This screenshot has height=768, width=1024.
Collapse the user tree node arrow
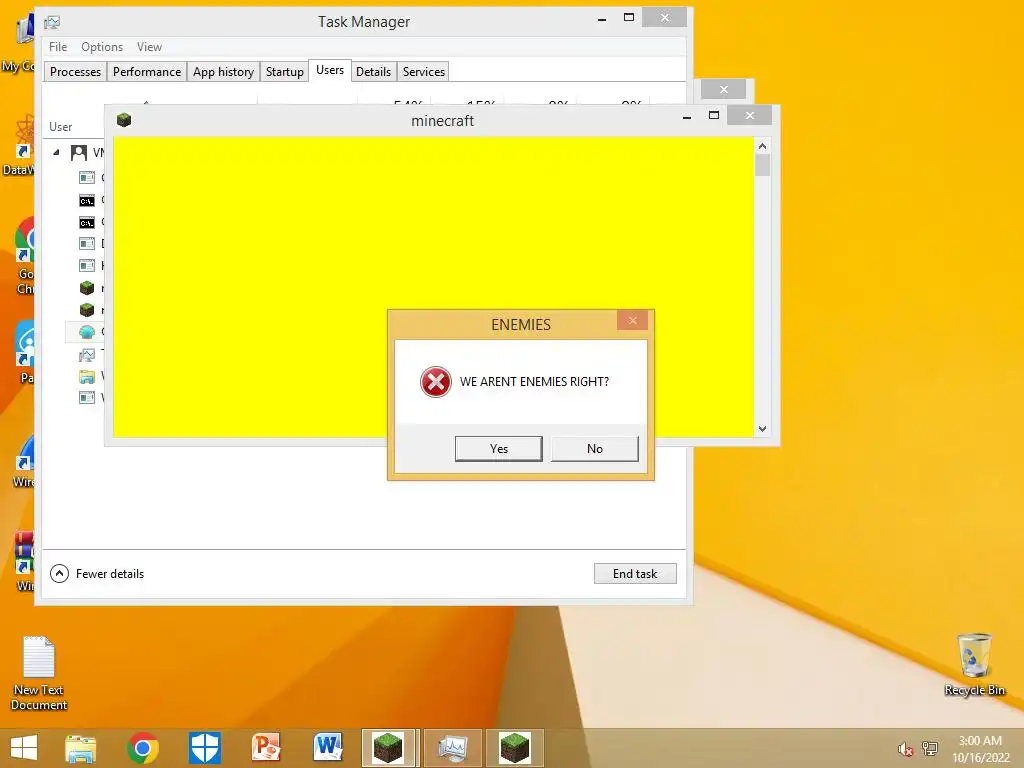[x=56, y=153]
